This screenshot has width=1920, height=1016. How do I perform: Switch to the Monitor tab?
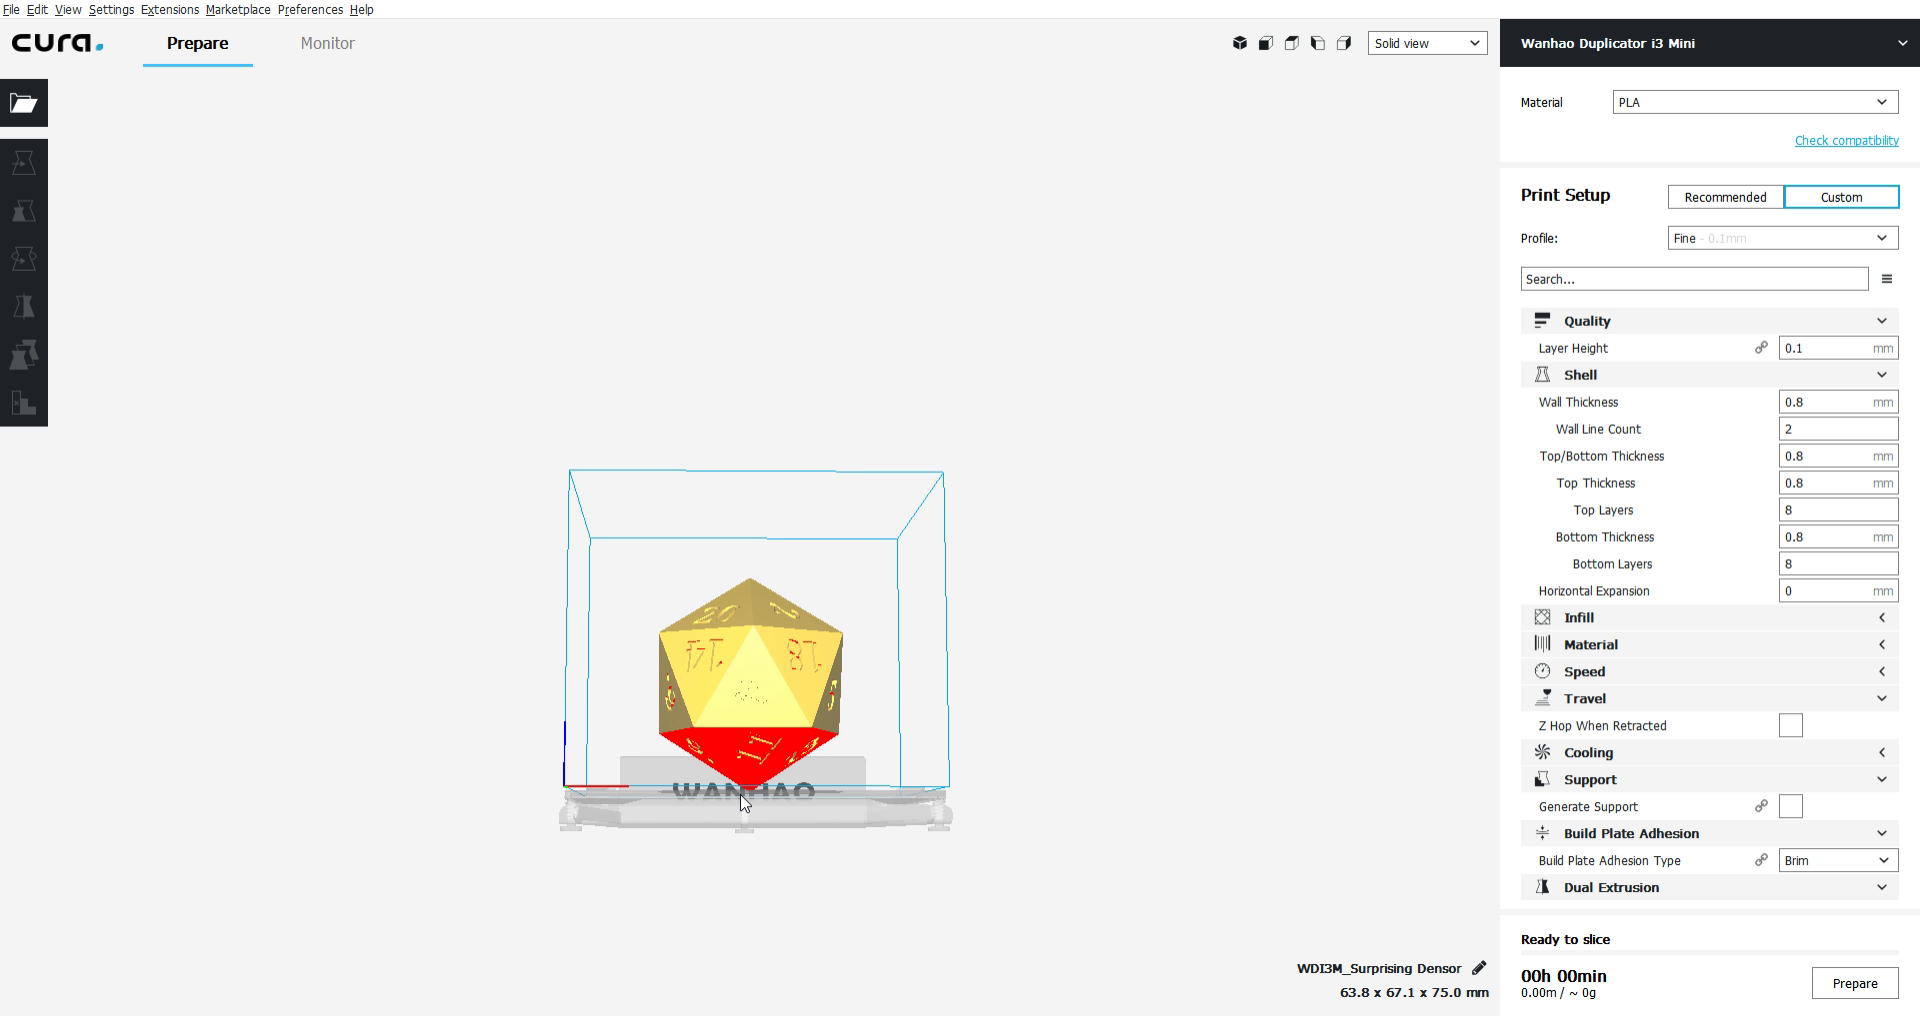327,43
